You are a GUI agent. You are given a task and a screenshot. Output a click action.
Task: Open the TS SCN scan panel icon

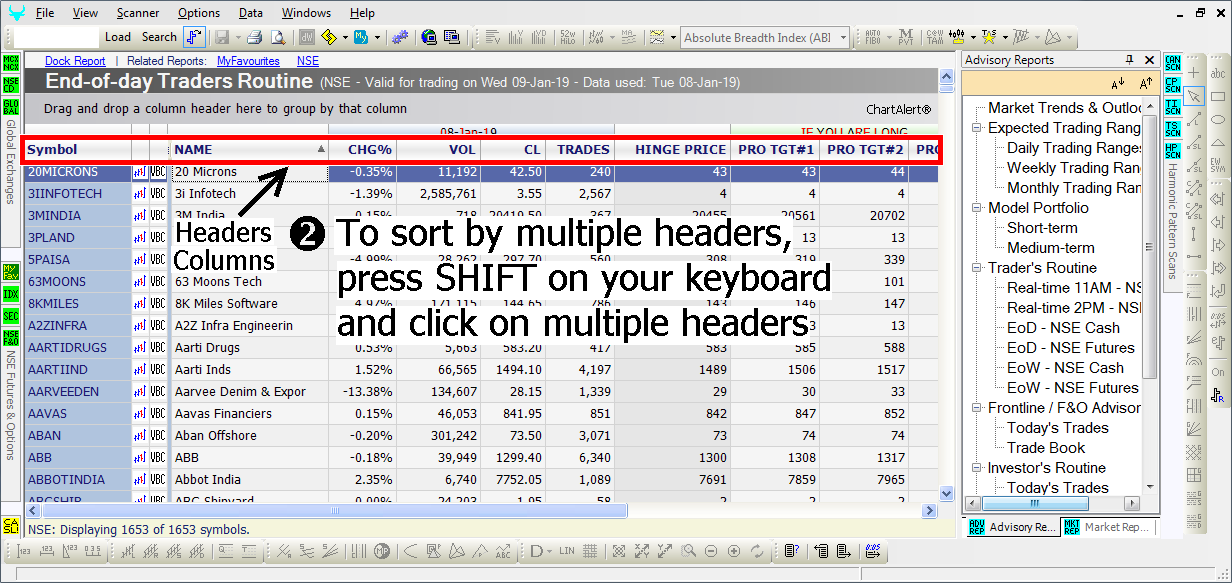(x=1173, y=129)
